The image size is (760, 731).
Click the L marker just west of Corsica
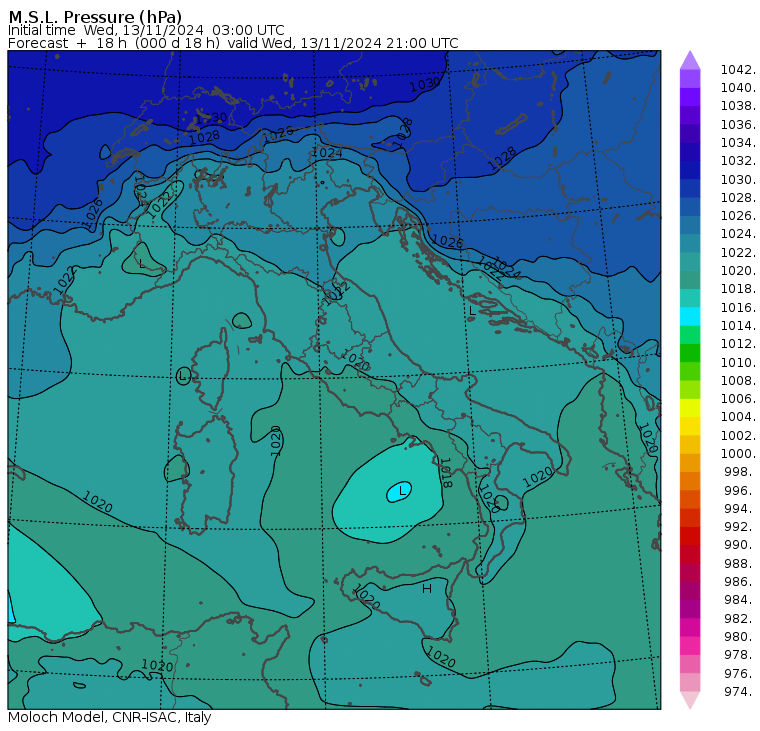(x=183, y=376)
